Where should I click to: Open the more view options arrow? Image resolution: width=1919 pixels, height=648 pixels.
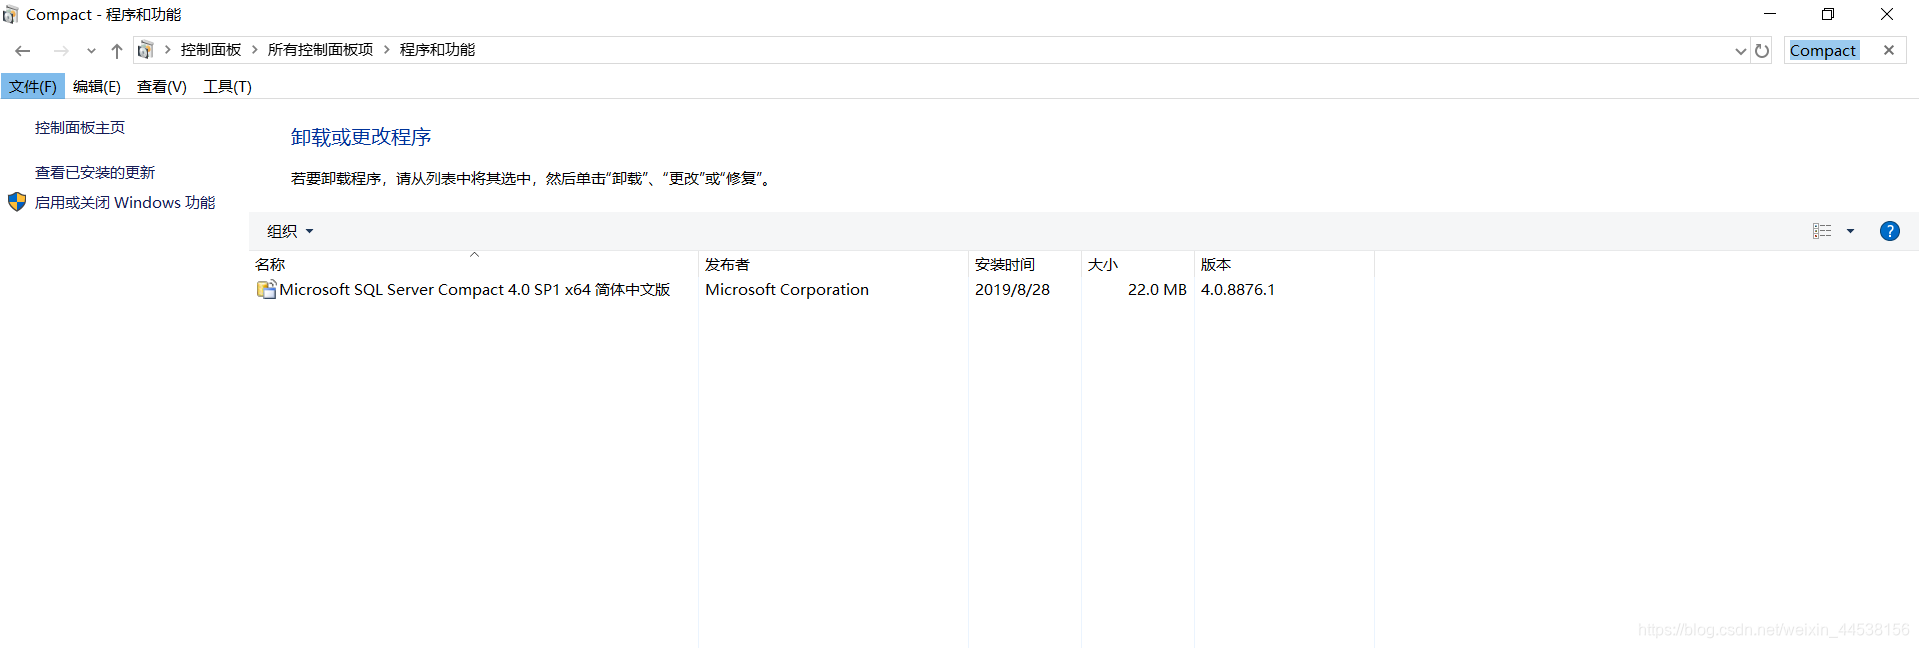click(1850, 231)
